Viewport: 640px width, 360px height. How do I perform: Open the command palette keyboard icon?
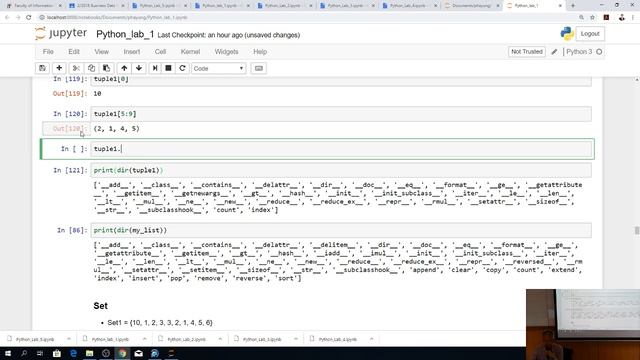click(259, 68)
